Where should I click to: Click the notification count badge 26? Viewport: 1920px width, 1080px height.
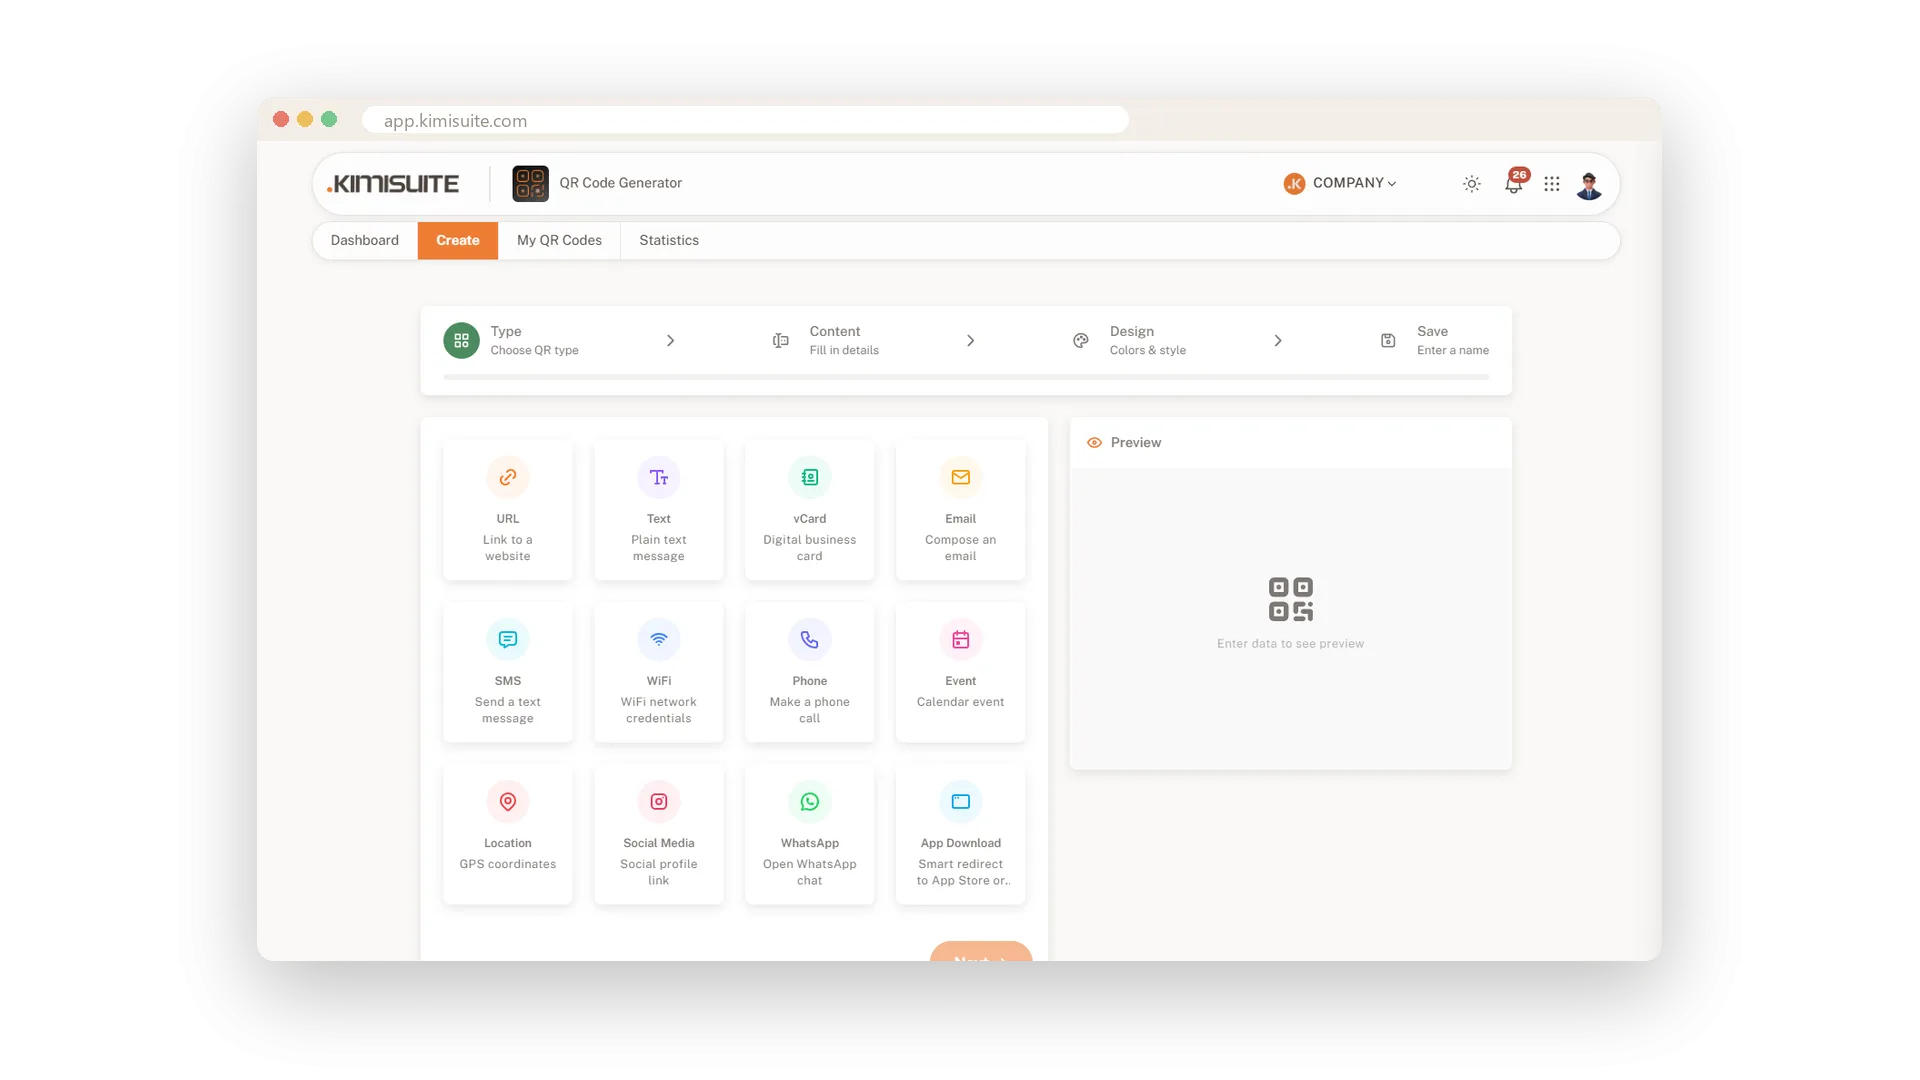1519,174
